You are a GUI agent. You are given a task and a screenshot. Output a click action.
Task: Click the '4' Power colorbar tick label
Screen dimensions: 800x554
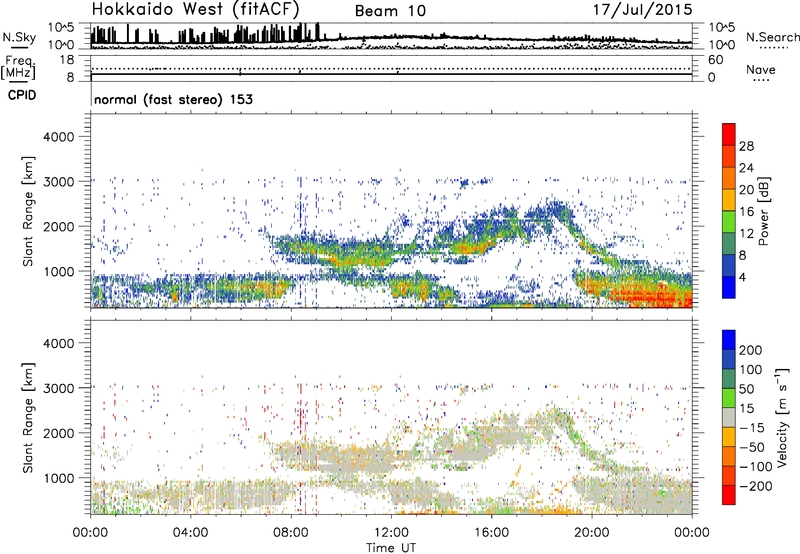pos(742,278)
